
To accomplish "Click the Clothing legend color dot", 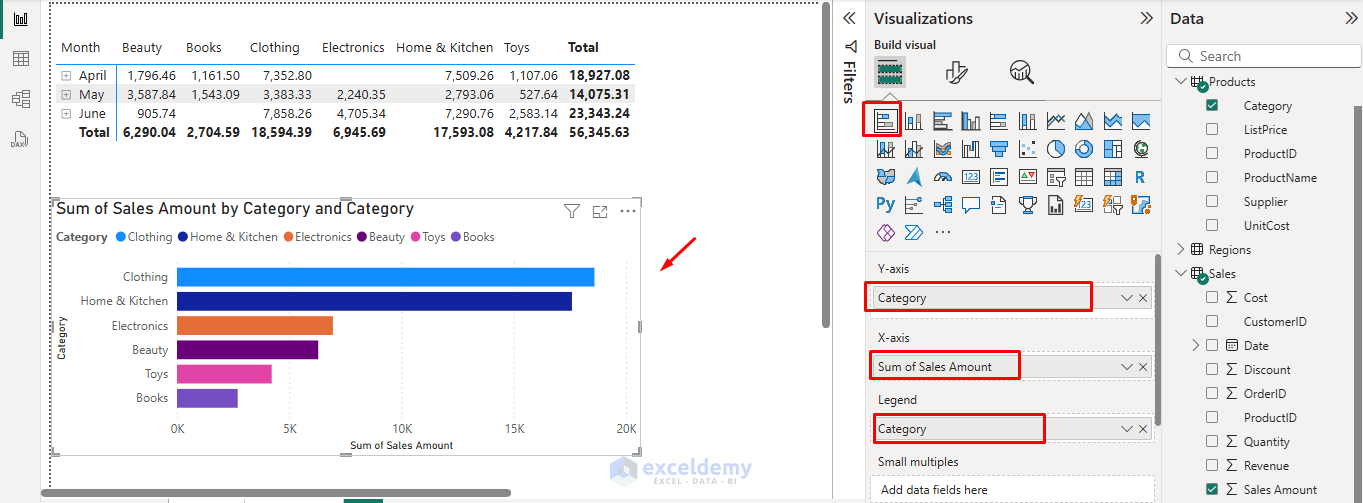I will click(x=121, y=237).
